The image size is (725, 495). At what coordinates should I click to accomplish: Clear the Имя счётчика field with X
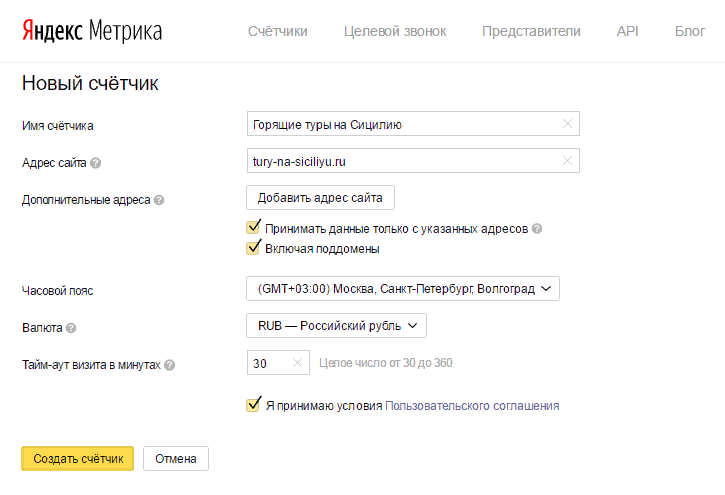tap(567, 124)
